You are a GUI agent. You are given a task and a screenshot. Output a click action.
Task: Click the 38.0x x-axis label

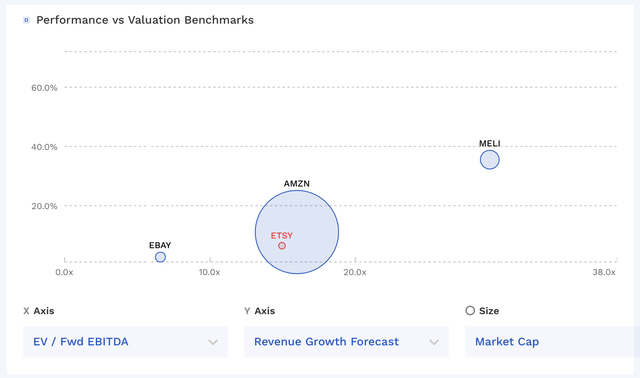tap(604, 272)
